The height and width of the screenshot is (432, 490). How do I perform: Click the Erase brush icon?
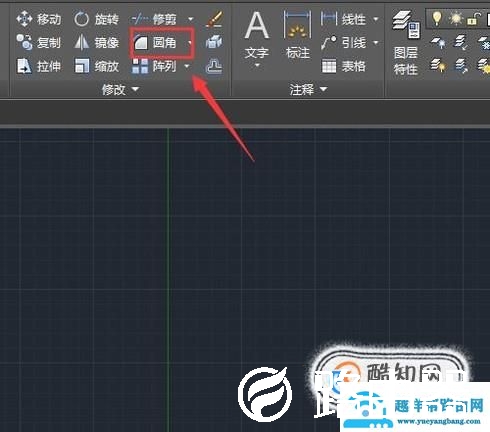pos(214,19)
